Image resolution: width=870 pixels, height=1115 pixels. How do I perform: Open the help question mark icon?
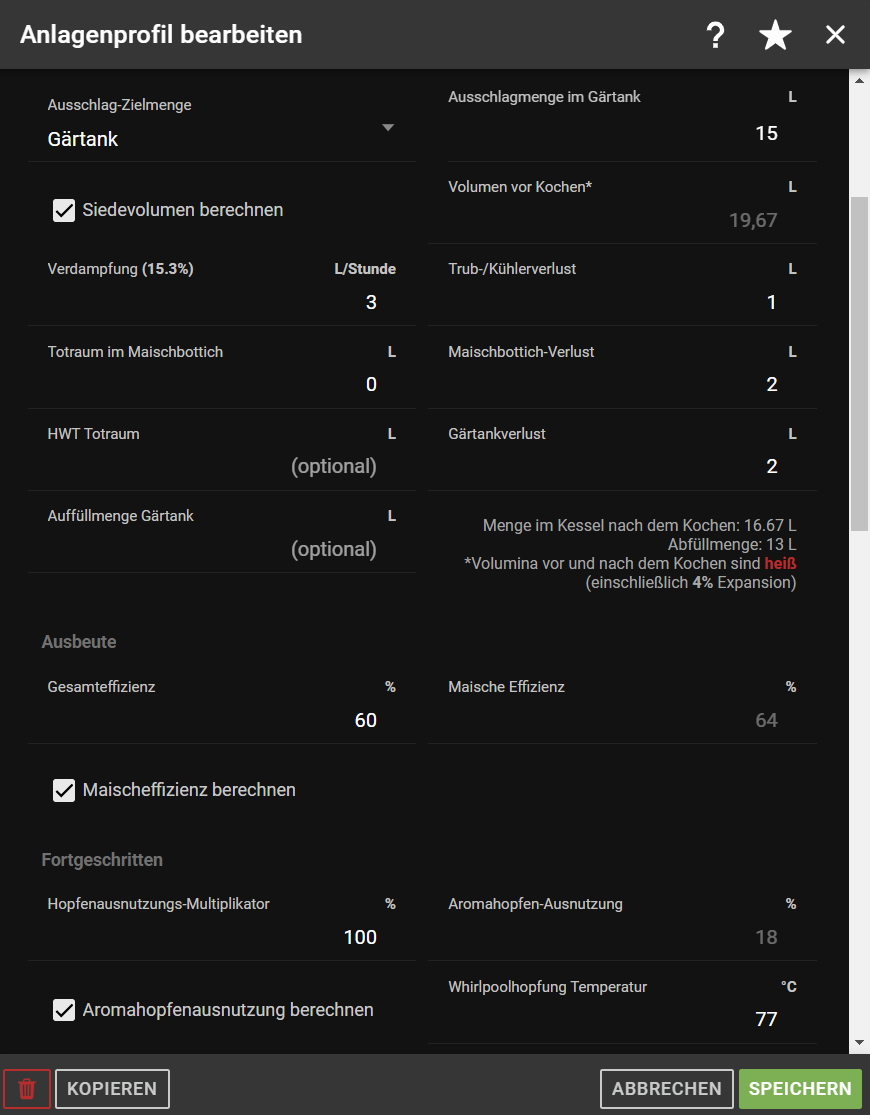click(x=715, y=36)
